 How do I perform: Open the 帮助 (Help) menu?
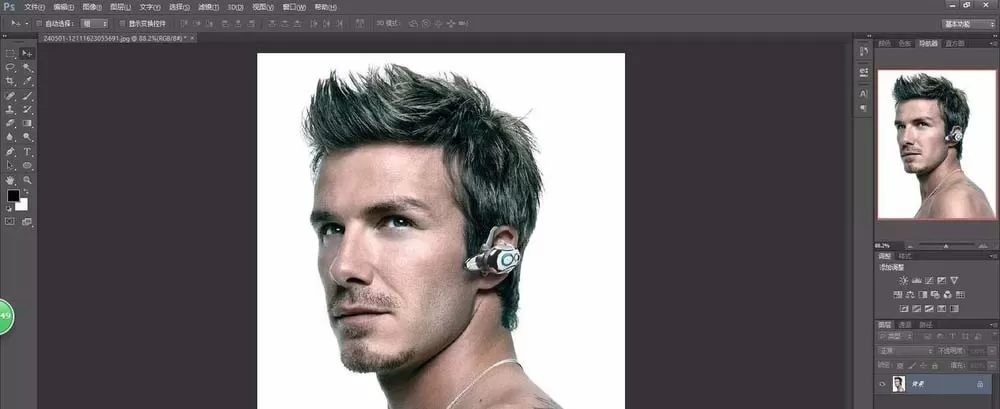pyautogui.click(x=325, y=7)
